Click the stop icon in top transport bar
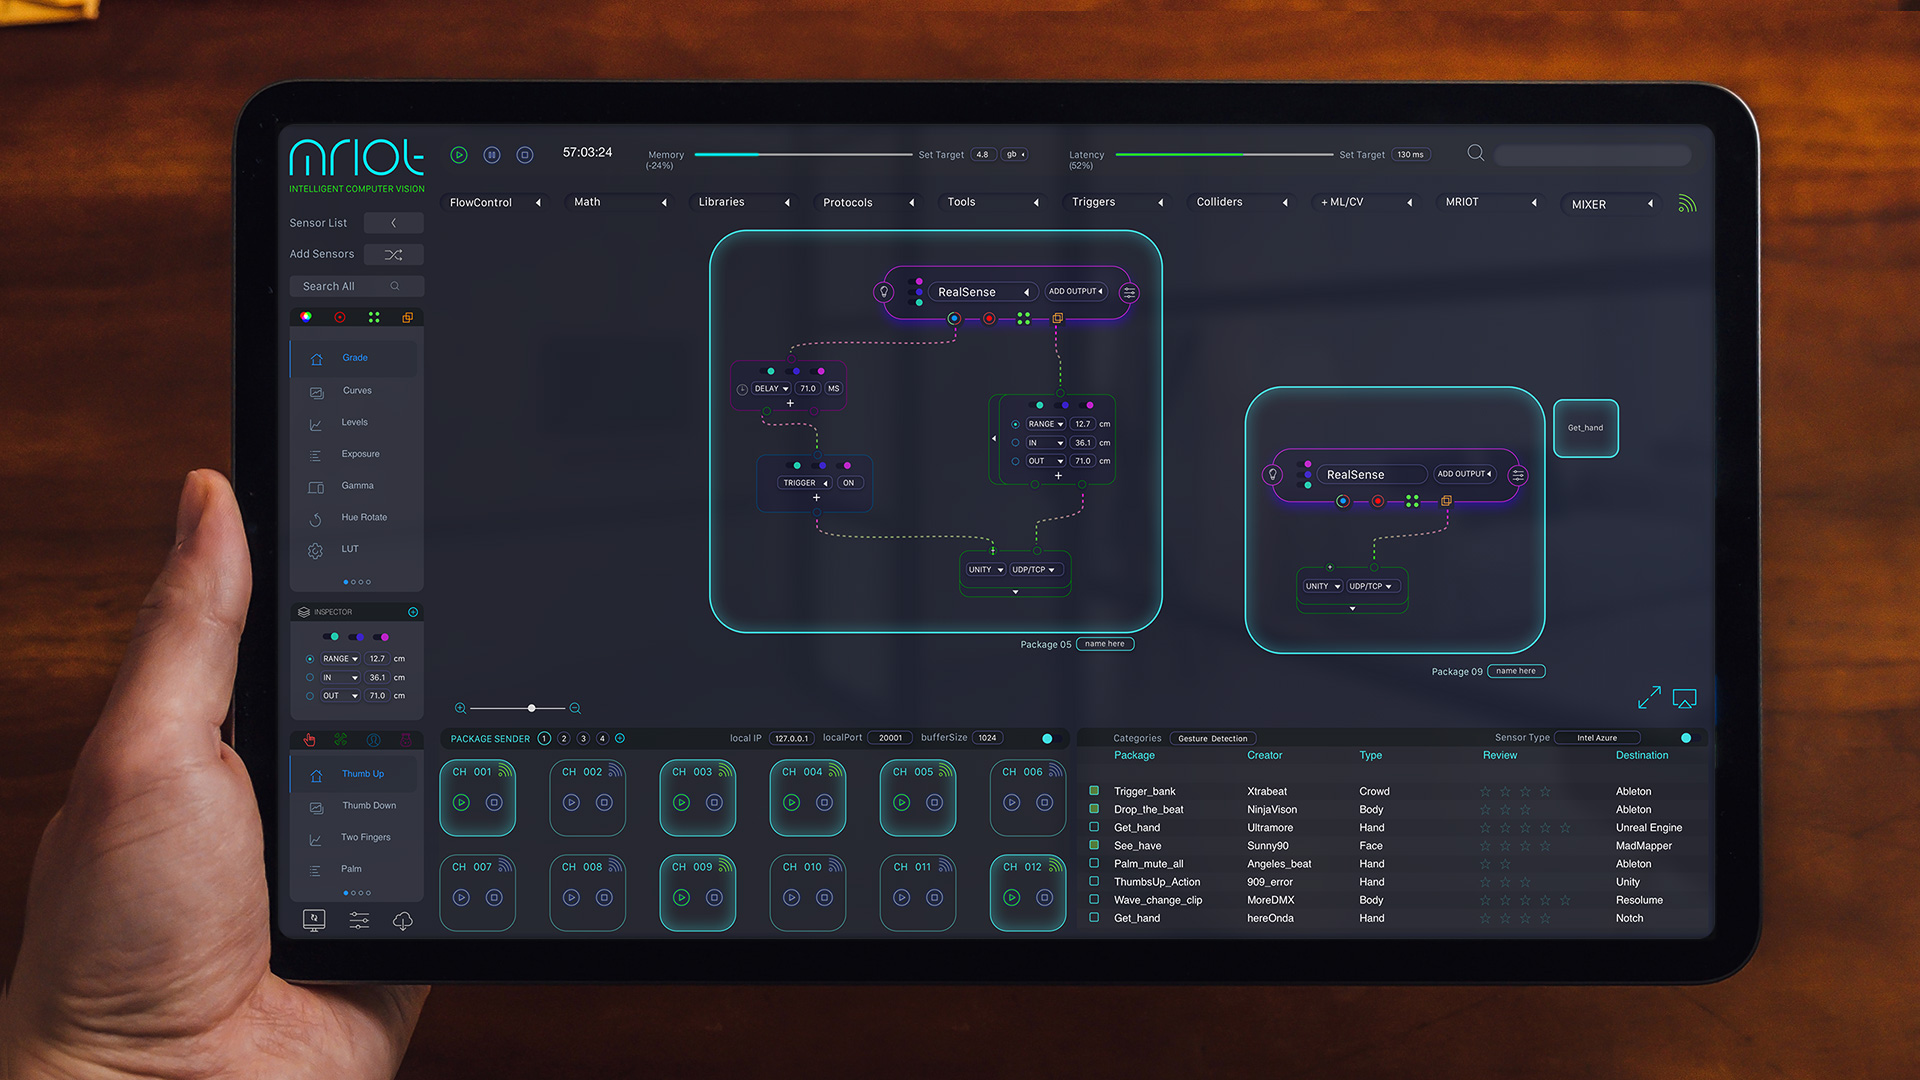1920x1080 pixels. tap(525, 155)
